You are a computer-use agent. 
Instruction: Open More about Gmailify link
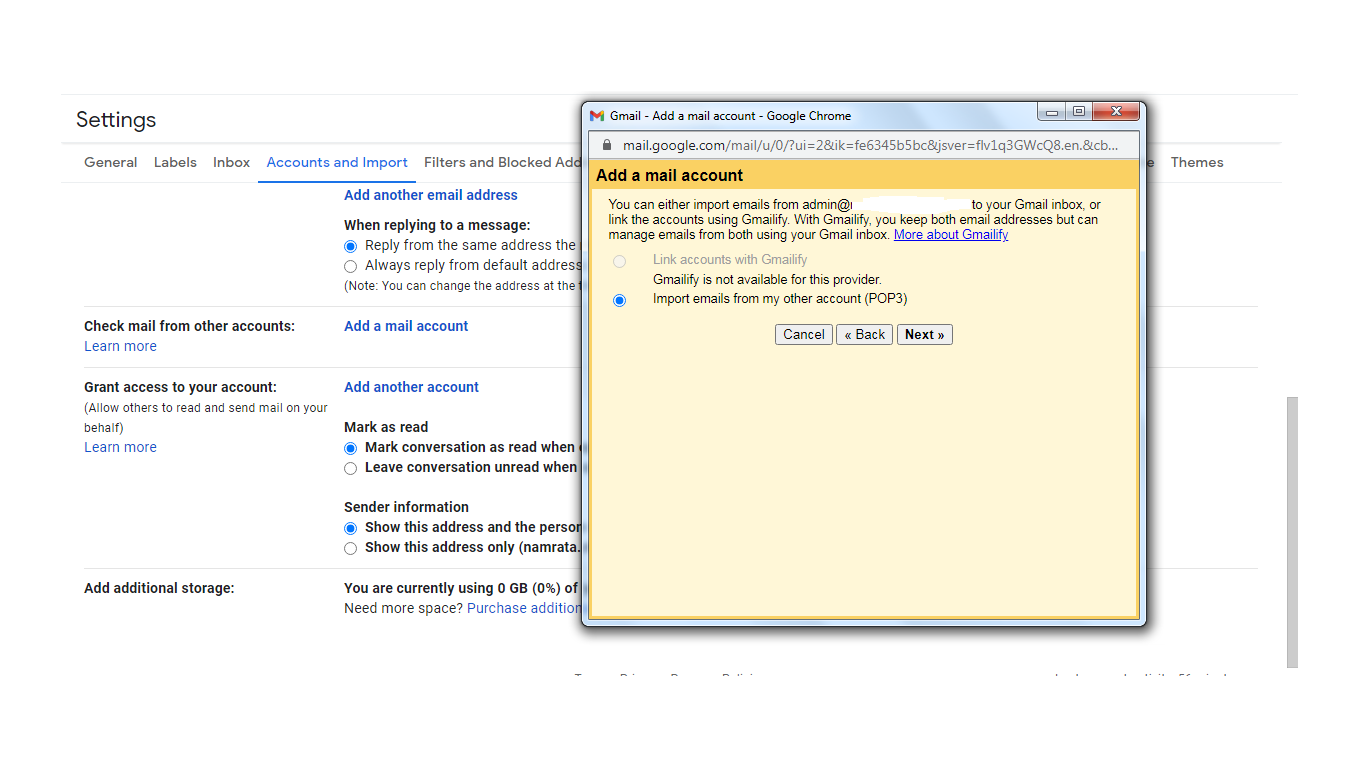tap(950, 235)
